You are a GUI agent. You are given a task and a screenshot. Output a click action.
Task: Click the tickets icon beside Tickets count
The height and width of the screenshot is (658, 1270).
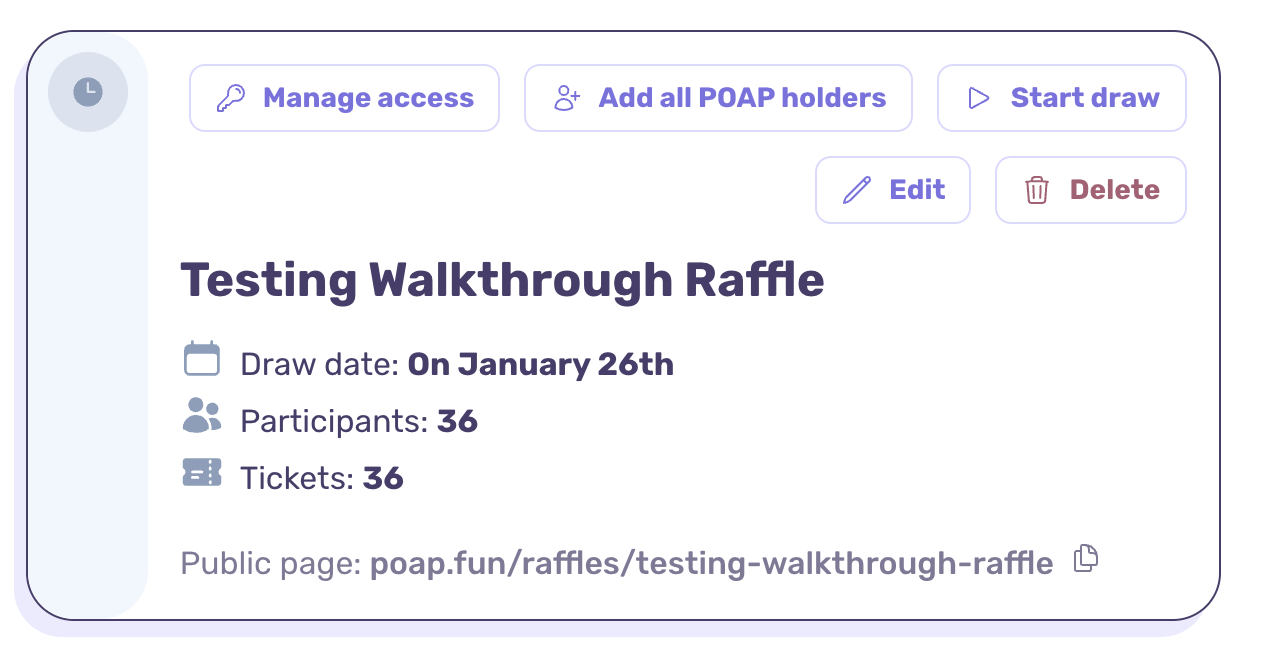coord(202,471)
